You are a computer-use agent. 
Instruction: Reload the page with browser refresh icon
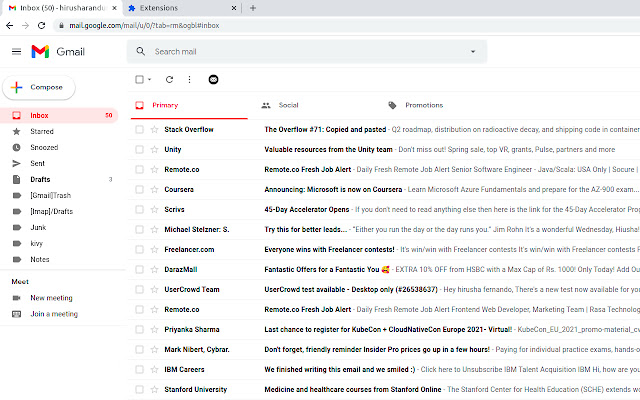point(41,25)
